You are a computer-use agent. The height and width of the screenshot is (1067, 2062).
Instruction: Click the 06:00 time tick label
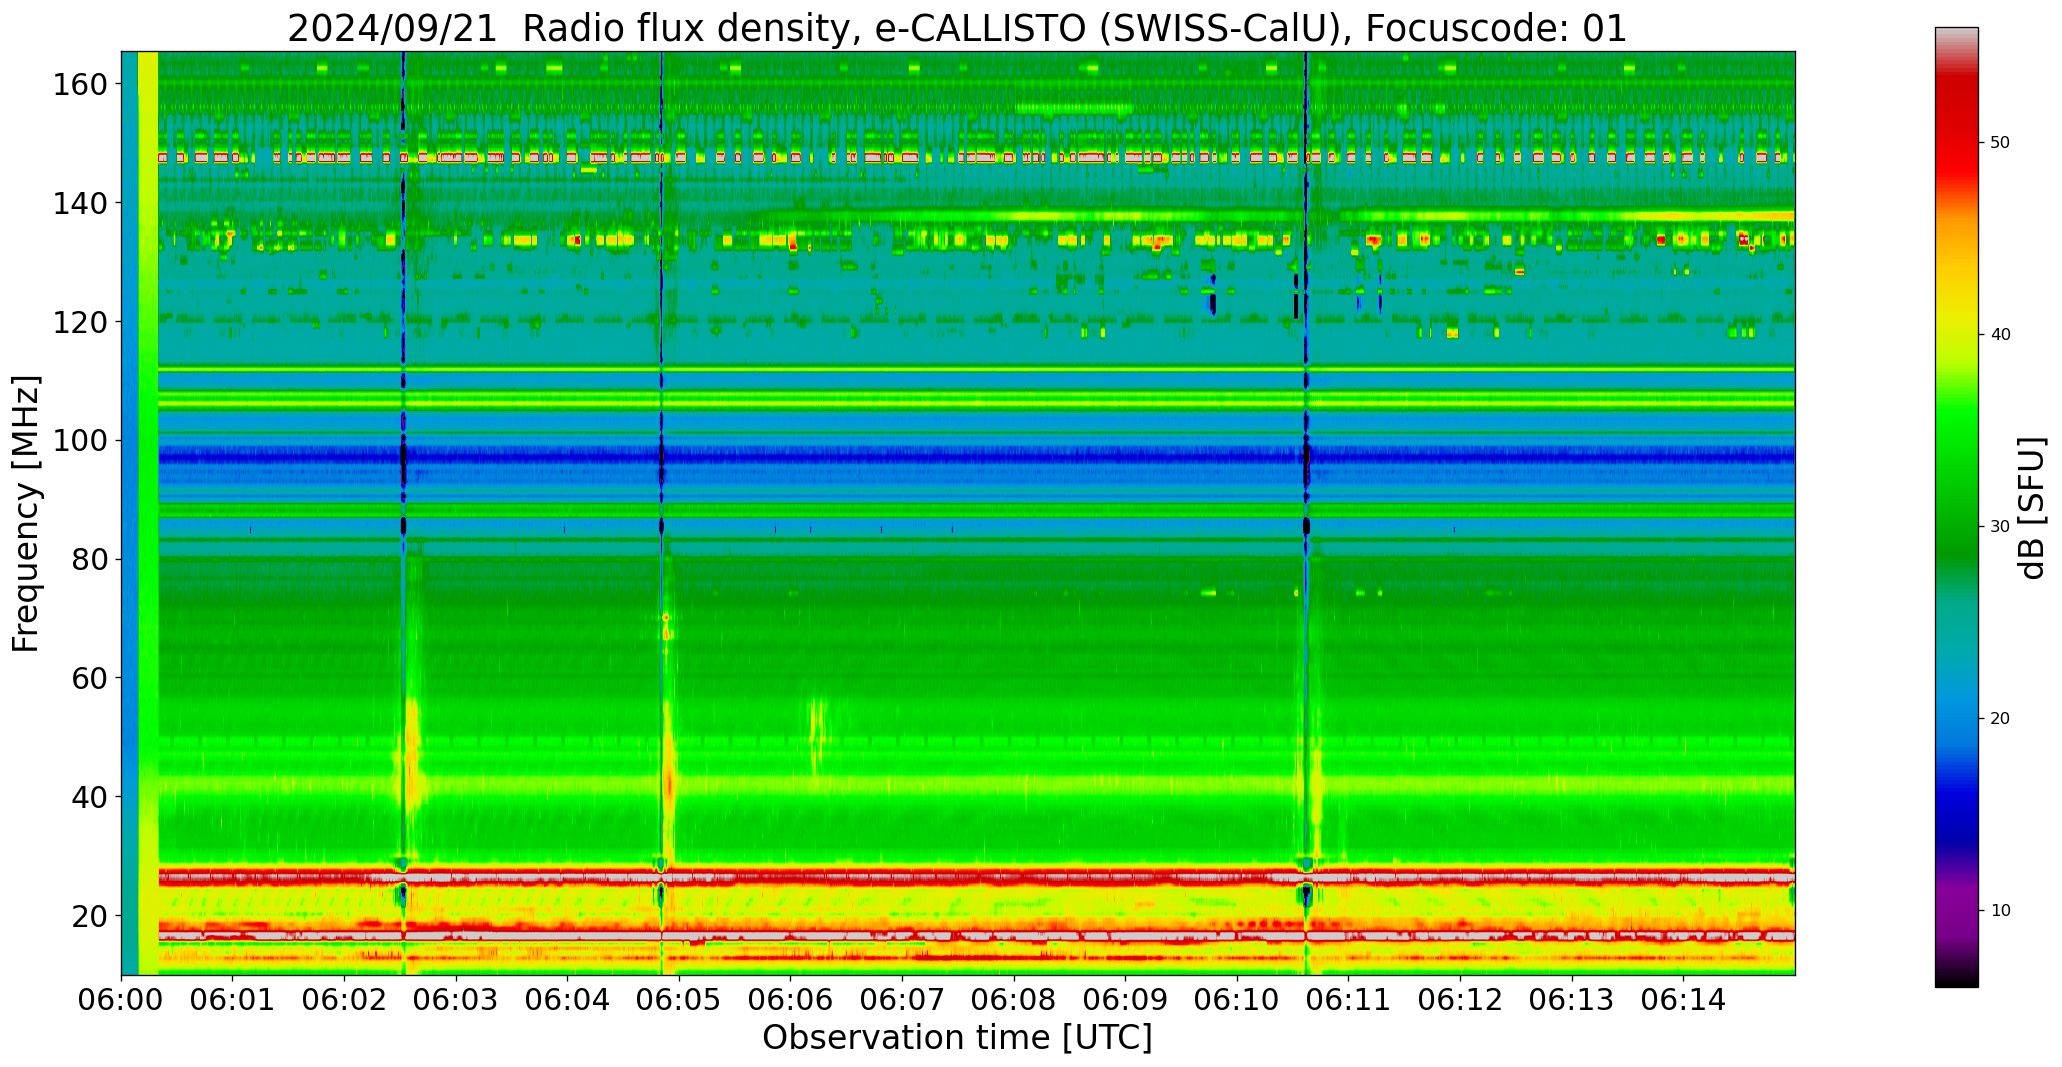coord(122,999)
